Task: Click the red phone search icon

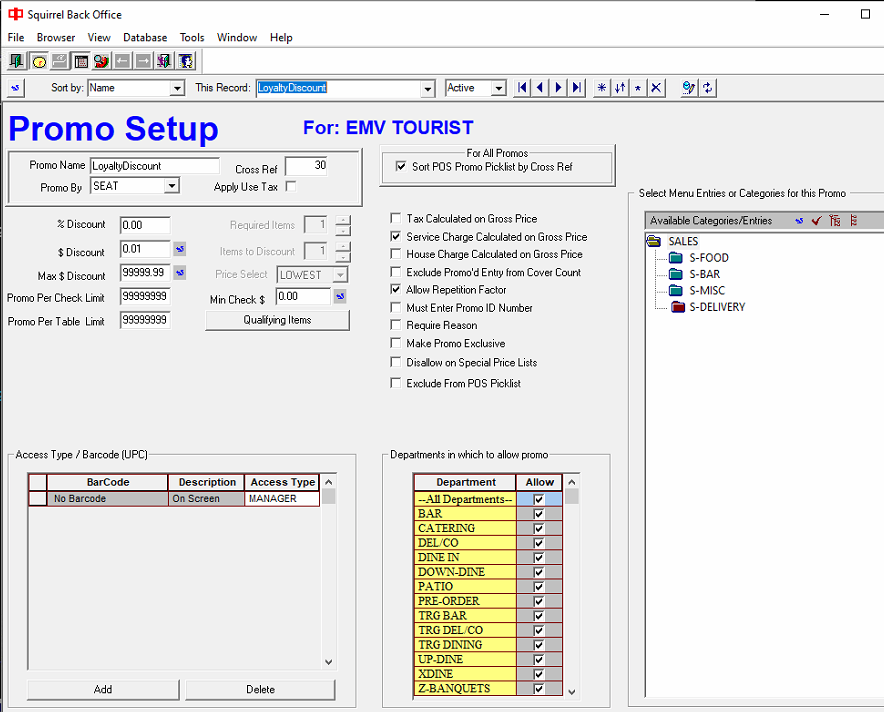Action: (x=101, y=61)
